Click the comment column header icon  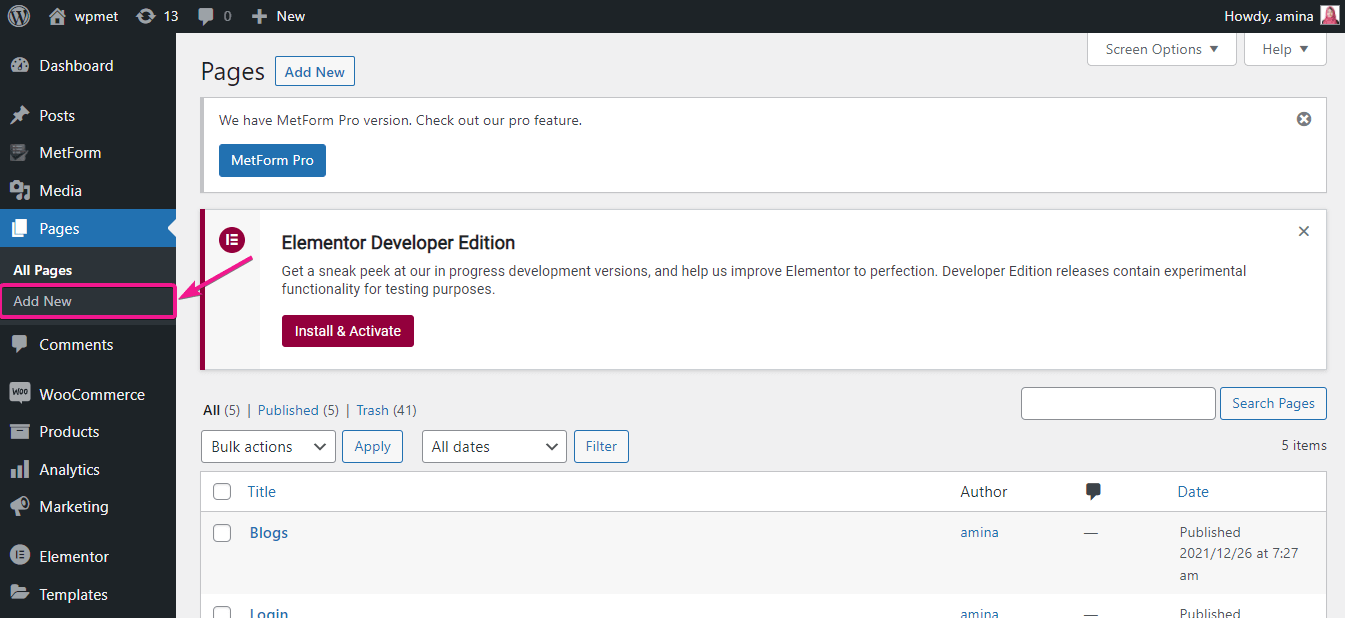(1093, 491)
